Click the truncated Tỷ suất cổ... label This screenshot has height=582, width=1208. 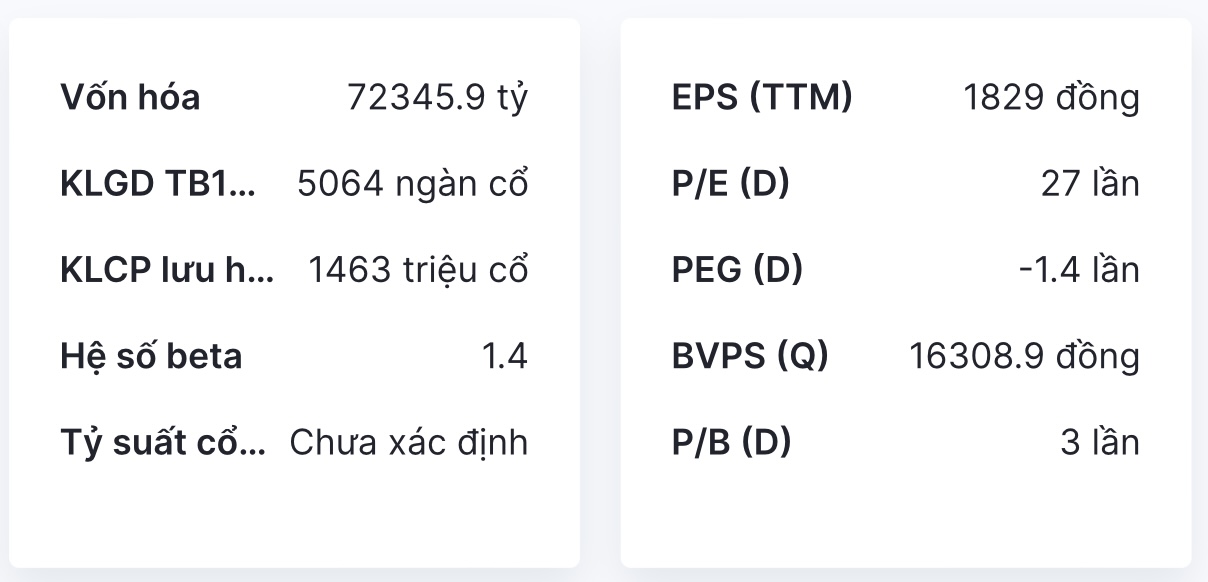163,442
